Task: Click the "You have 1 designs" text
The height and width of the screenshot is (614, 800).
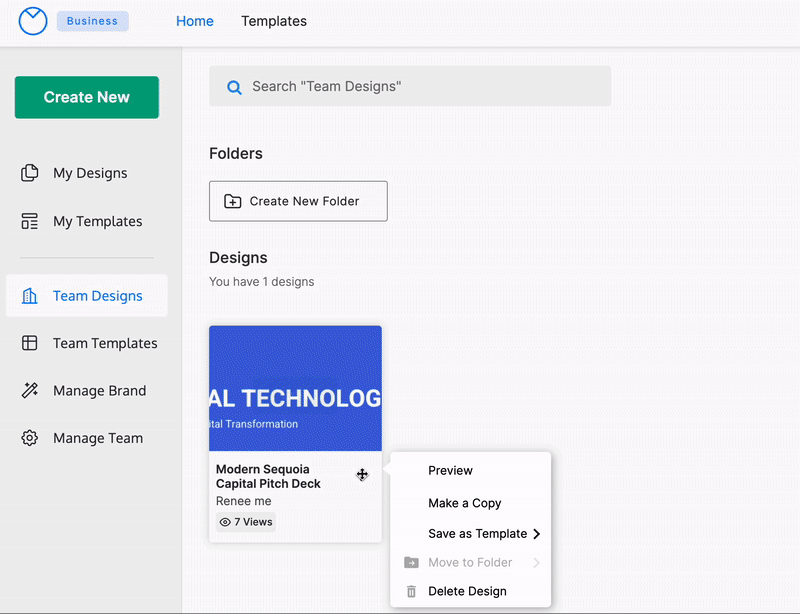Action: [262, 282]
